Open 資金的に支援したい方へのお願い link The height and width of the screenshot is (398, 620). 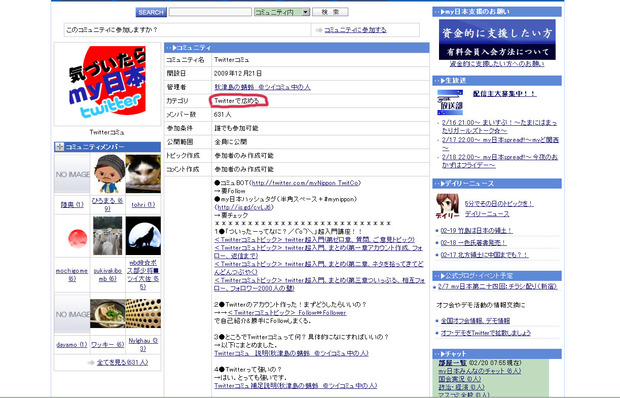coord(497,64)
